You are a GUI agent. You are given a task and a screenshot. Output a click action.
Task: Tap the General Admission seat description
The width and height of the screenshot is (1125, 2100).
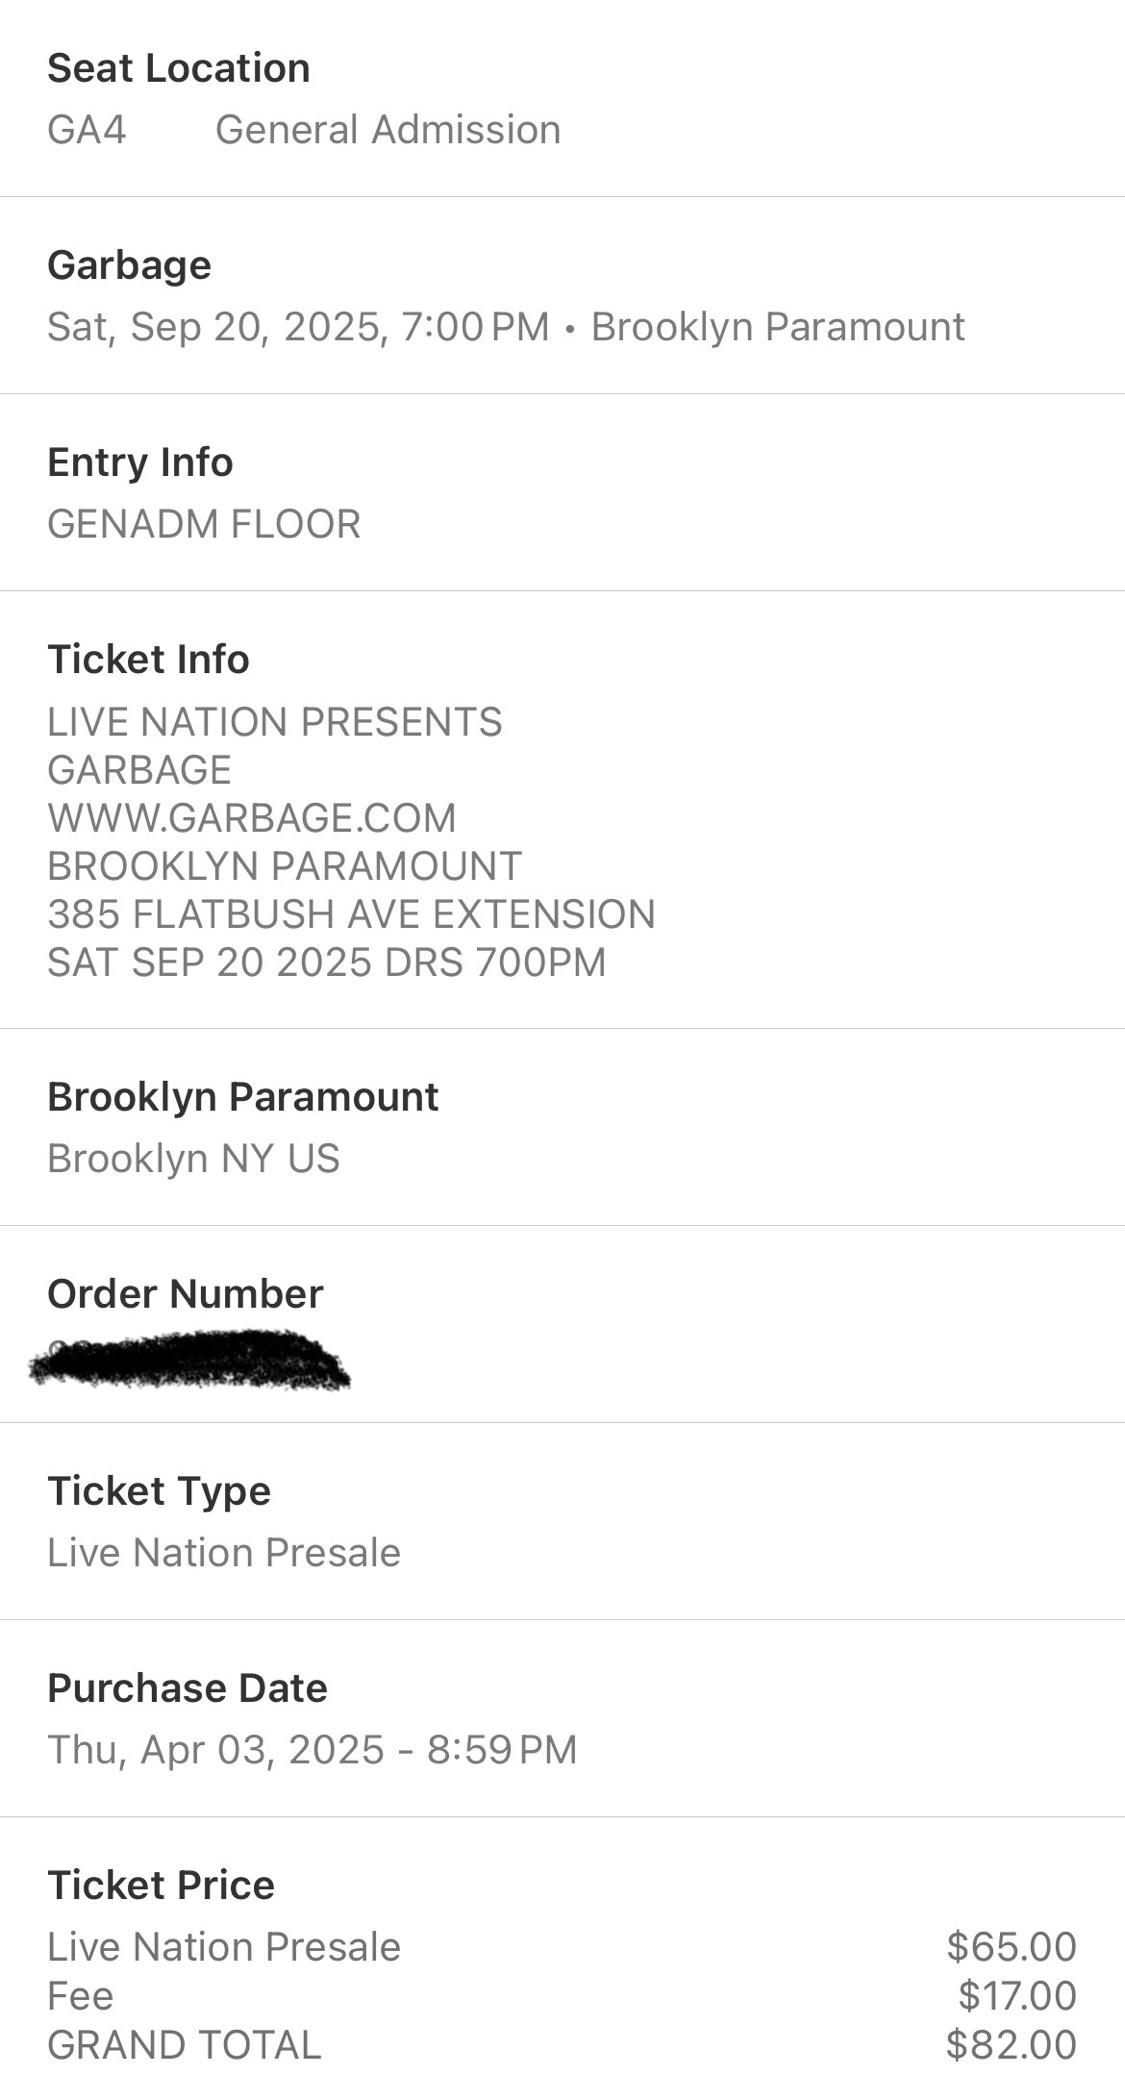coord(388,130)
